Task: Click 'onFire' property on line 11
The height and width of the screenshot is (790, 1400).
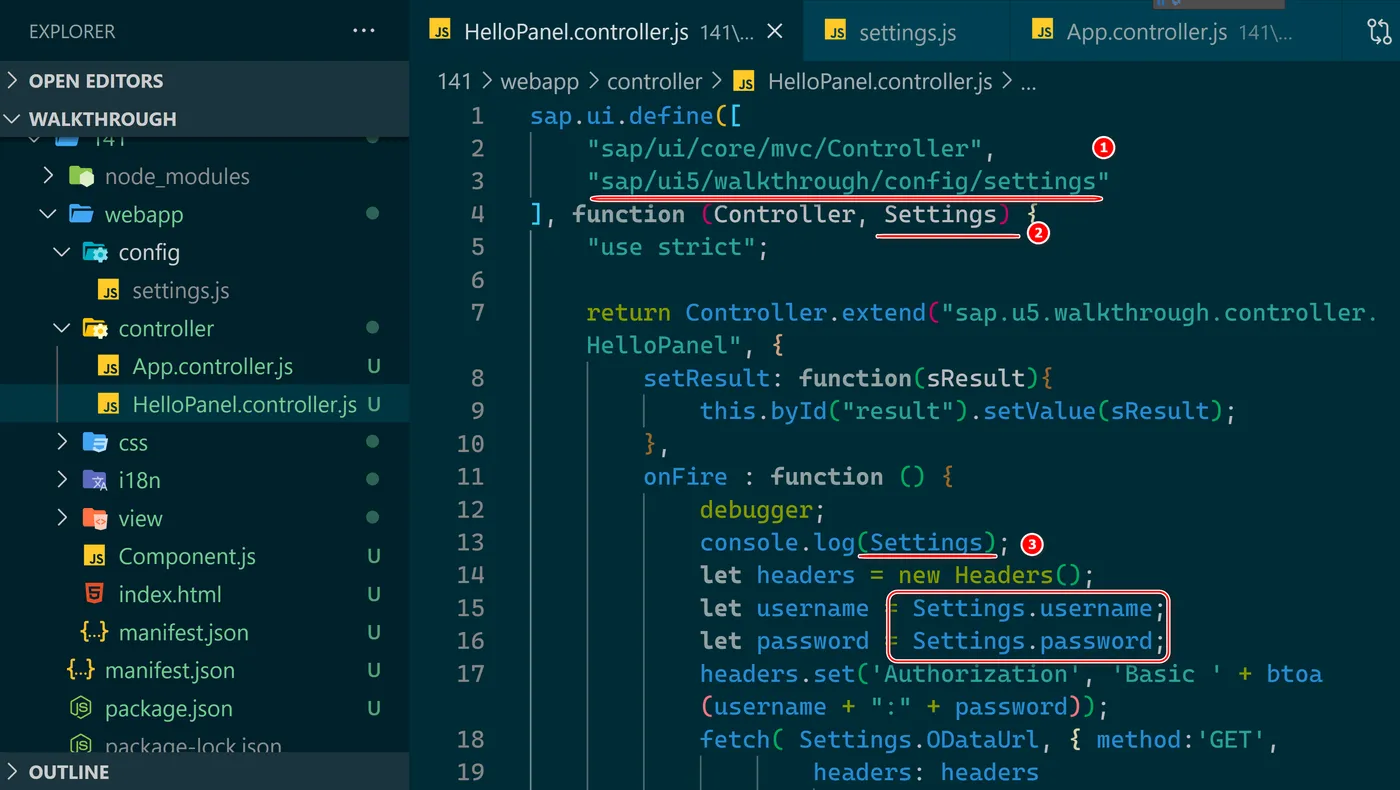Action: (686, 477)
